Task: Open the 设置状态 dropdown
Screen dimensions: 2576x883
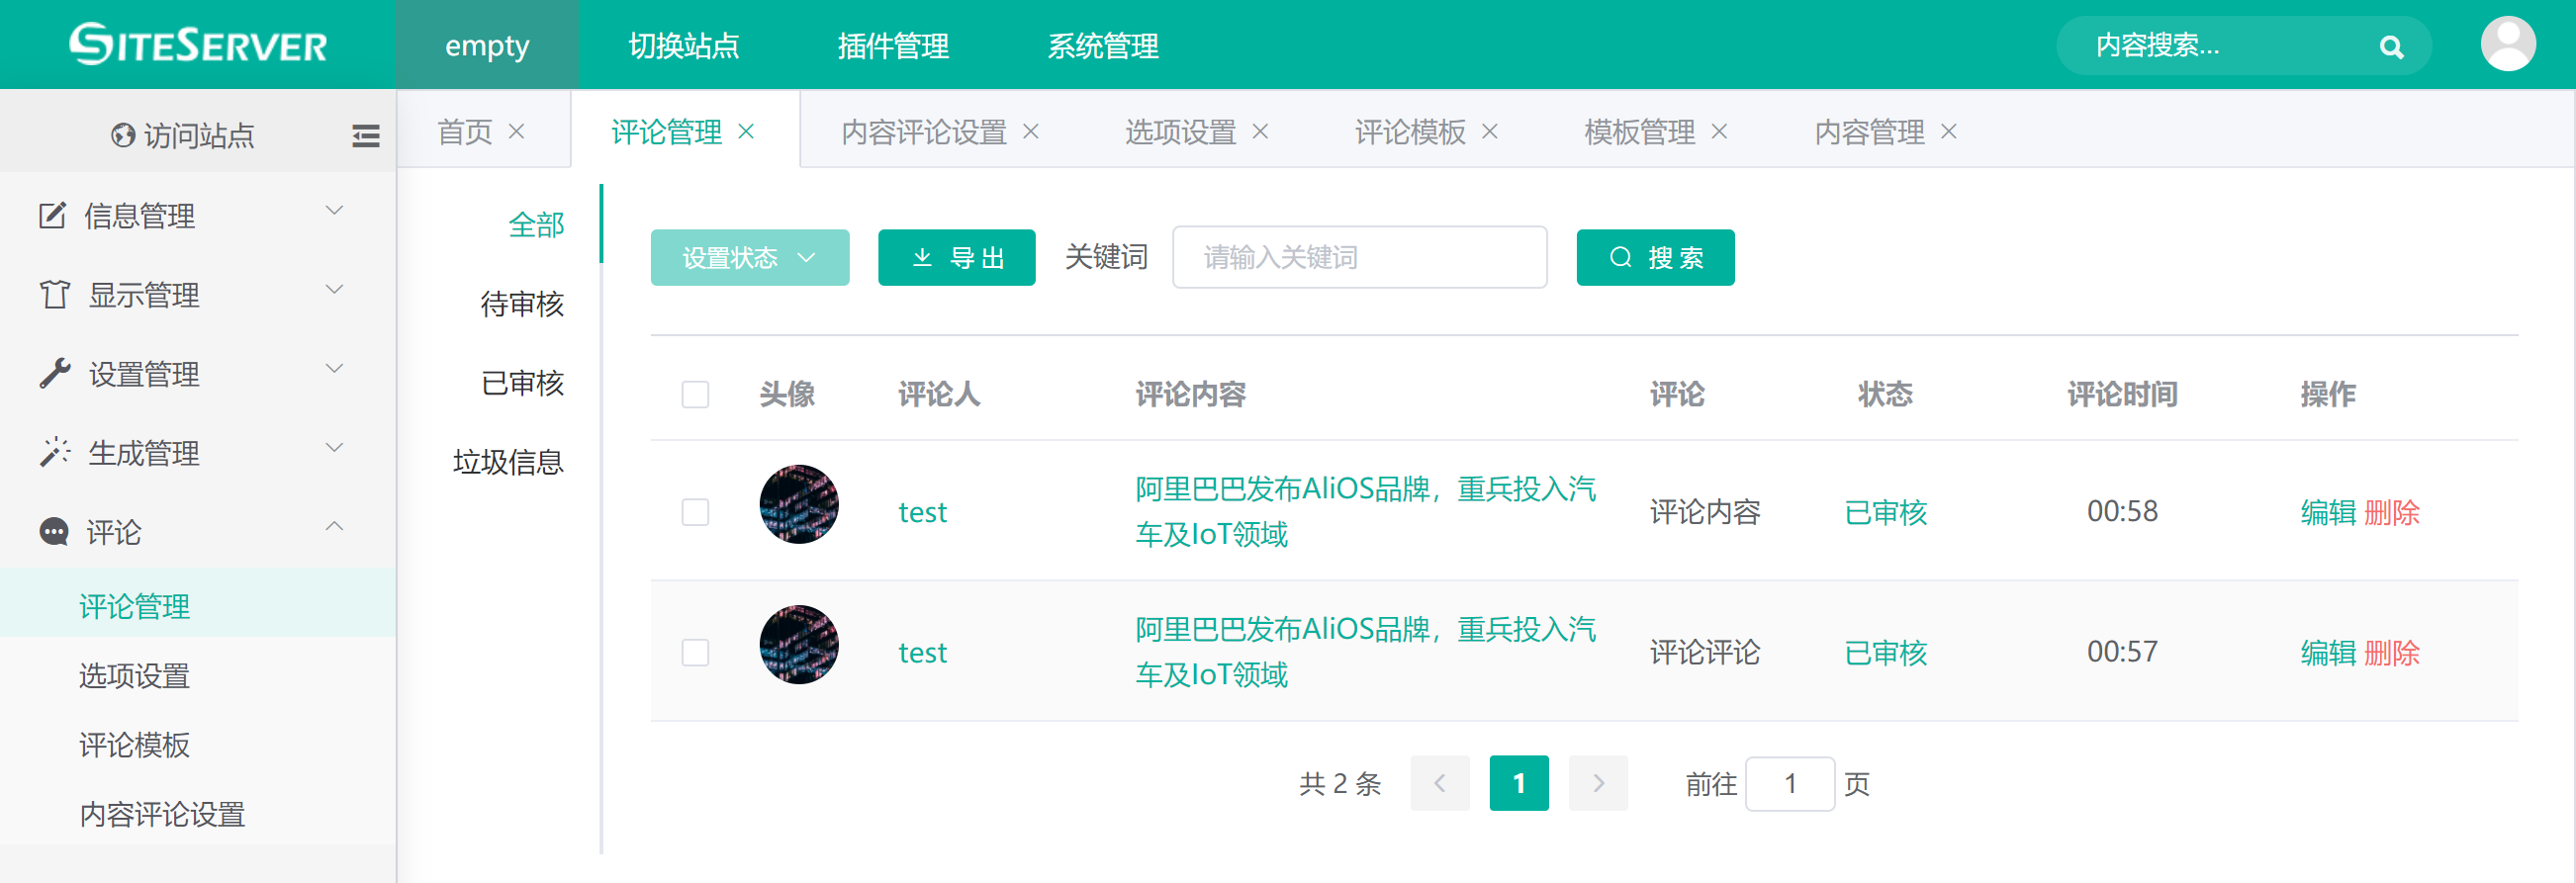Action: [749, 258]
